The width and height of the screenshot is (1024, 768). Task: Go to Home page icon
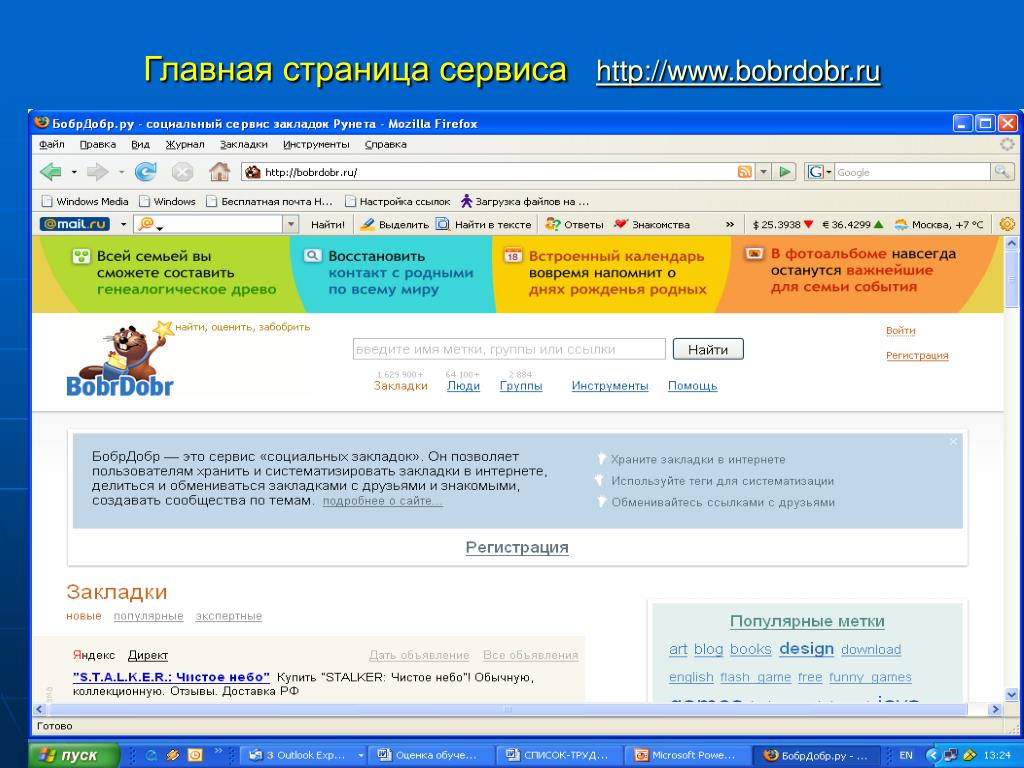pyautogui.click(x=219, y=172)
